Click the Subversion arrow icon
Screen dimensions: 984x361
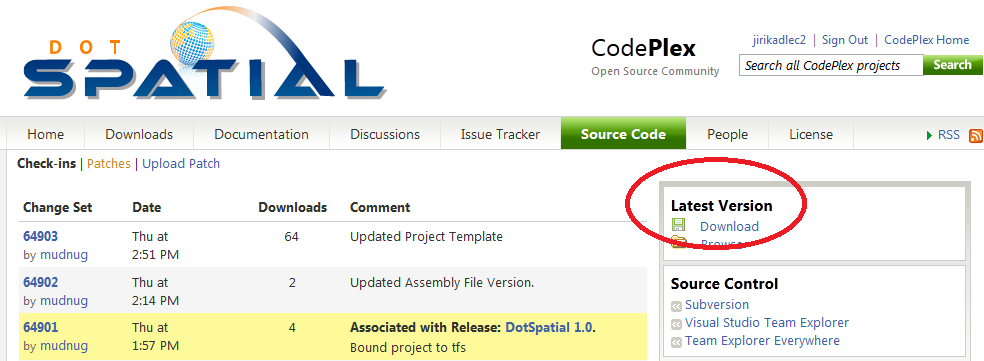(676, 306)
